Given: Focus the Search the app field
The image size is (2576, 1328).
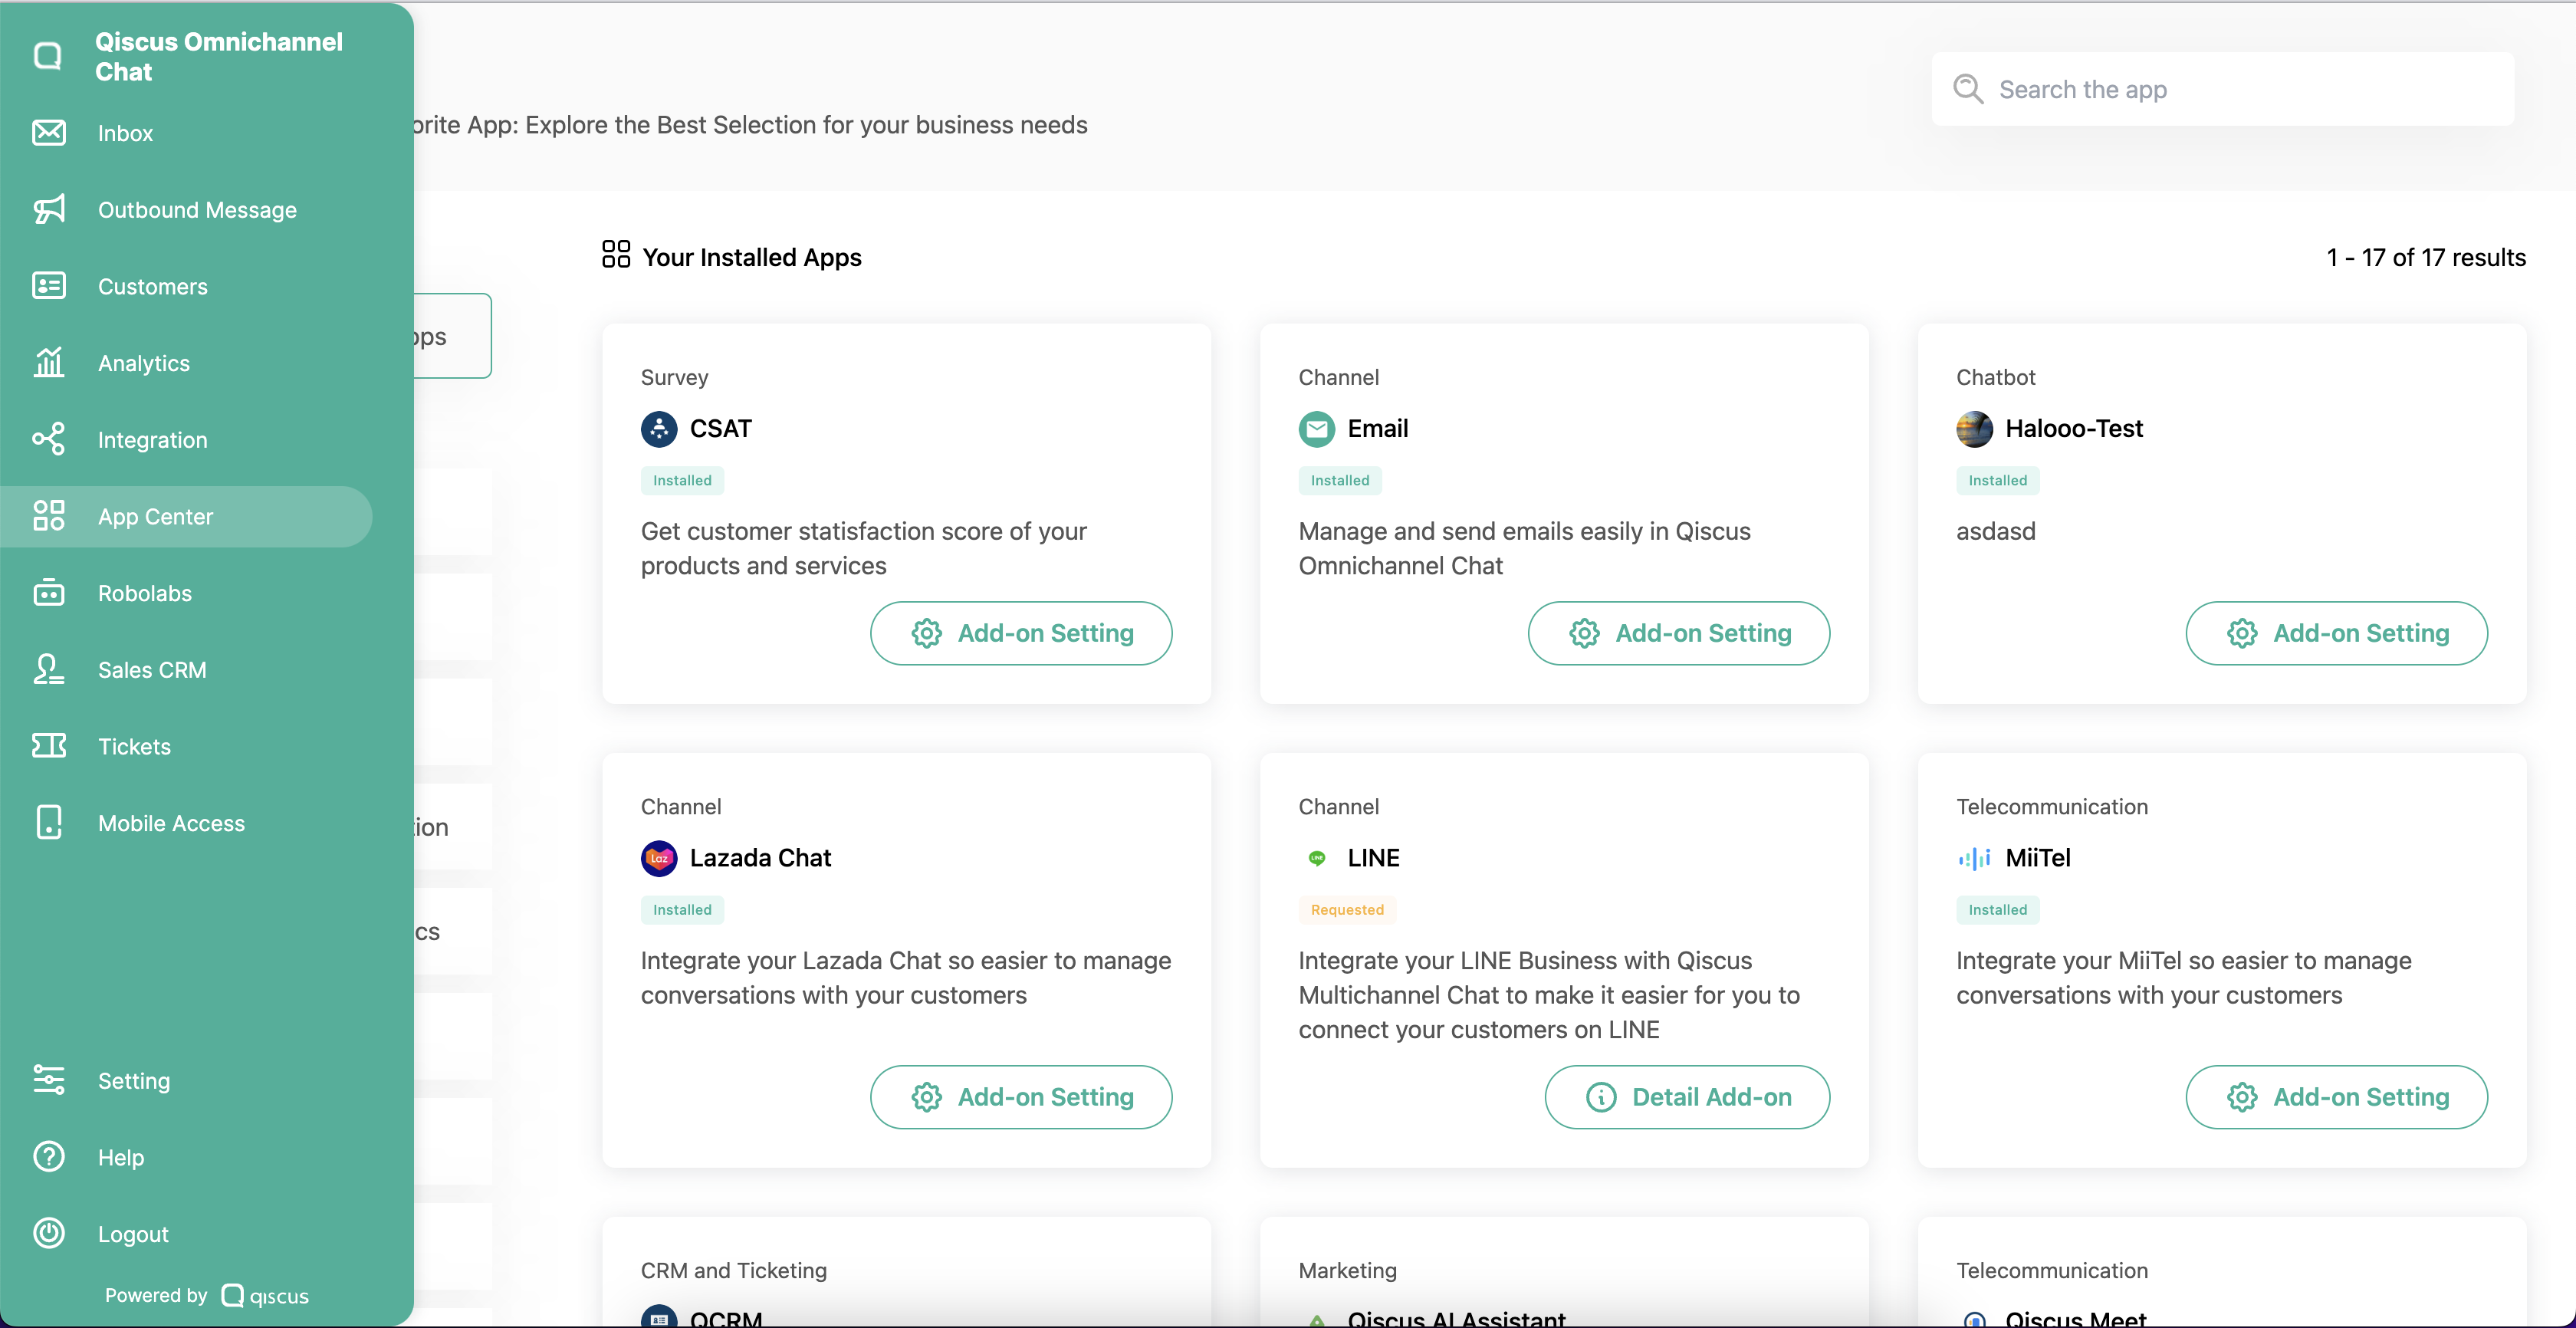Looking at the screenshot, I should click(2223, 89).
